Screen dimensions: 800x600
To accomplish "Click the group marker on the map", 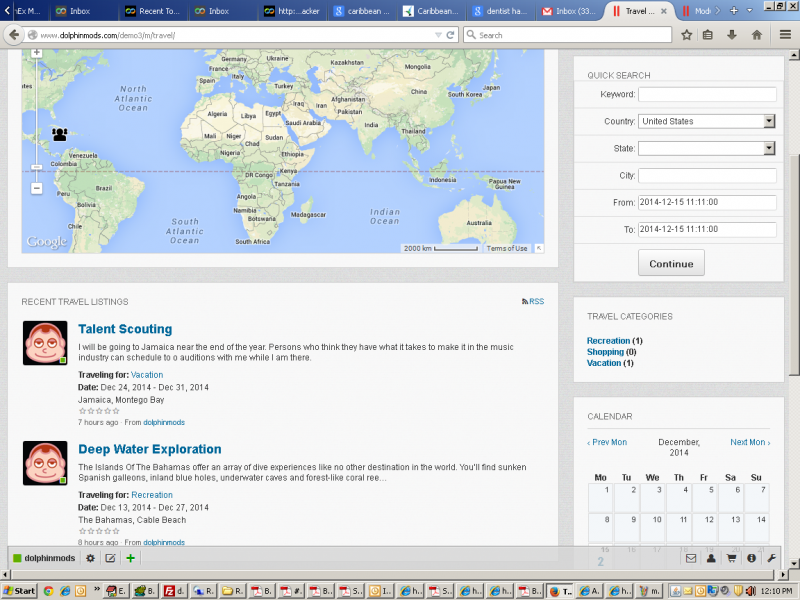I will coord(60,134).
